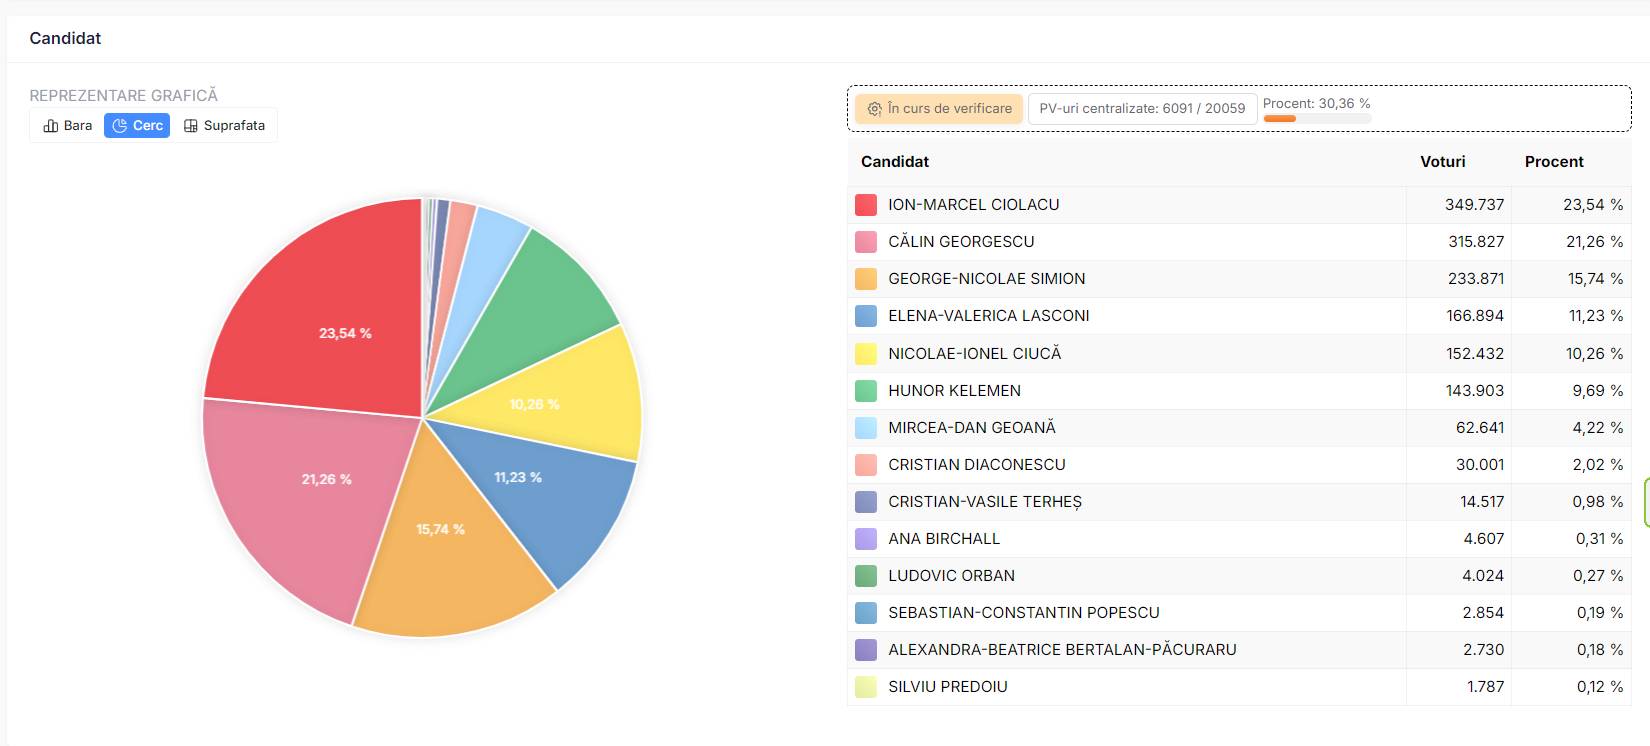This screenshot has height=746, width=1650.
Task: Sort by the Procent column header
Action: pyautogui.click(x=1553, y=162)
